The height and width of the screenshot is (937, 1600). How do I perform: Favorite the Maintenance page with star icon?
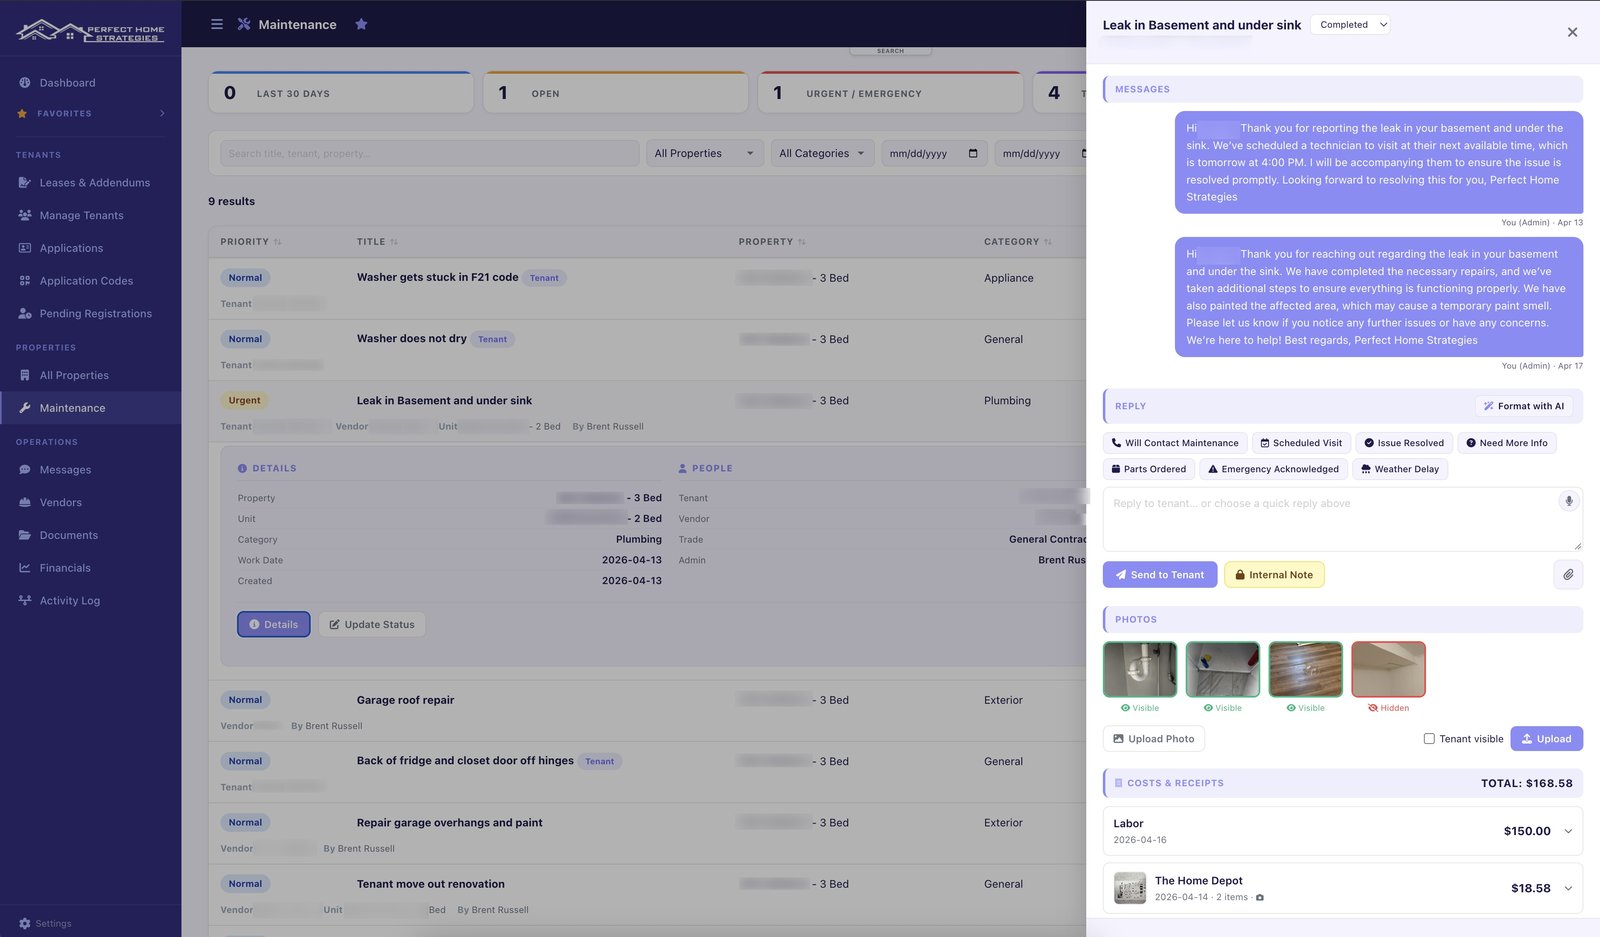[x=361, y=24]
